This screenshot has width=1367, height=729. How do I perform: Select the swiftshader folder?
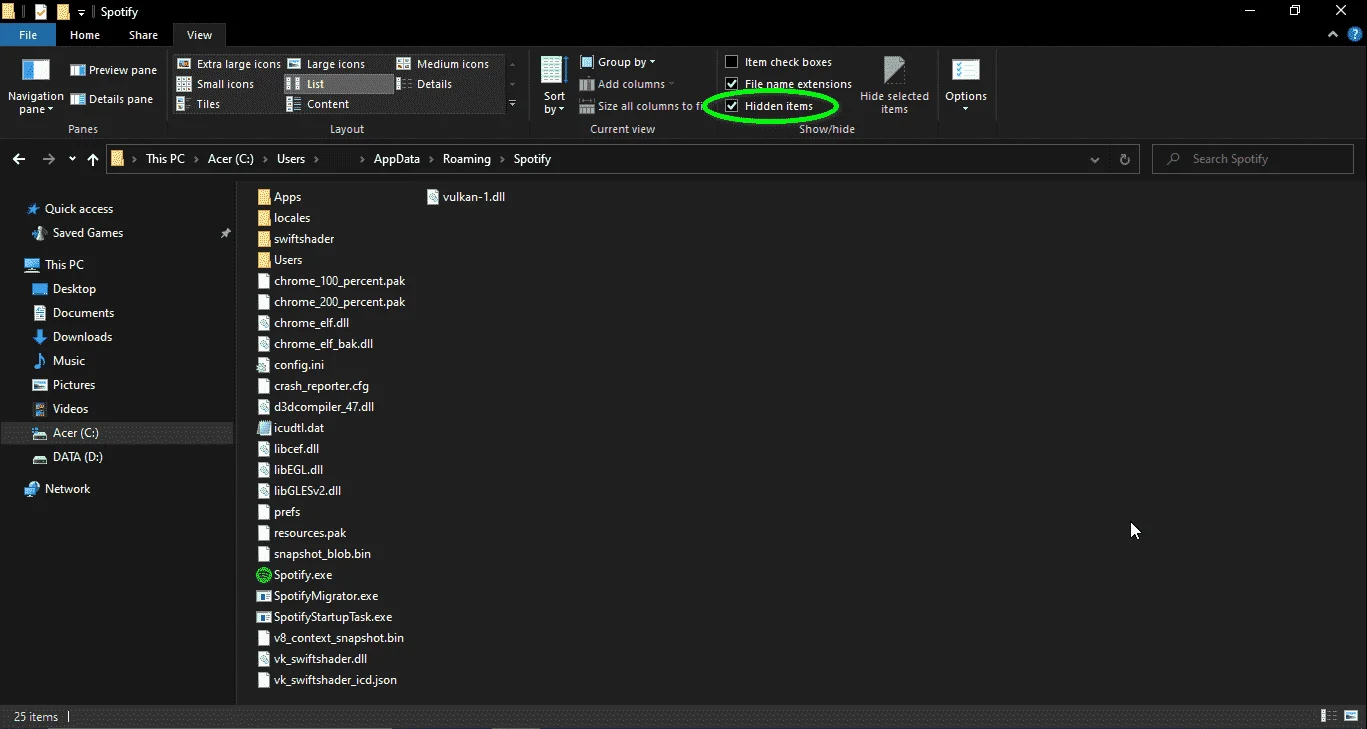pyautogui.click(x=295, y=239)
